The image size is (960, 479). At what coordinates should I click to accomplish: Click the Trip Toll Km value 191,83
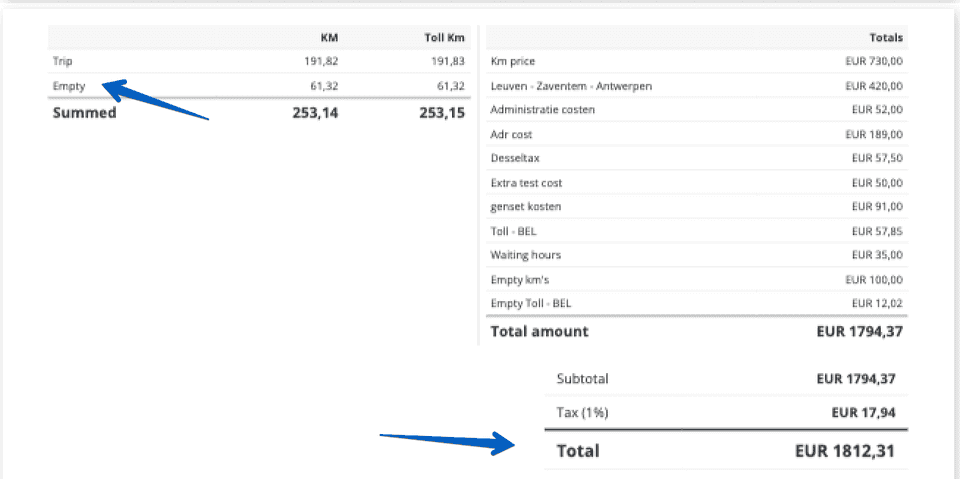pyautogui.click(x=448, y=61)
